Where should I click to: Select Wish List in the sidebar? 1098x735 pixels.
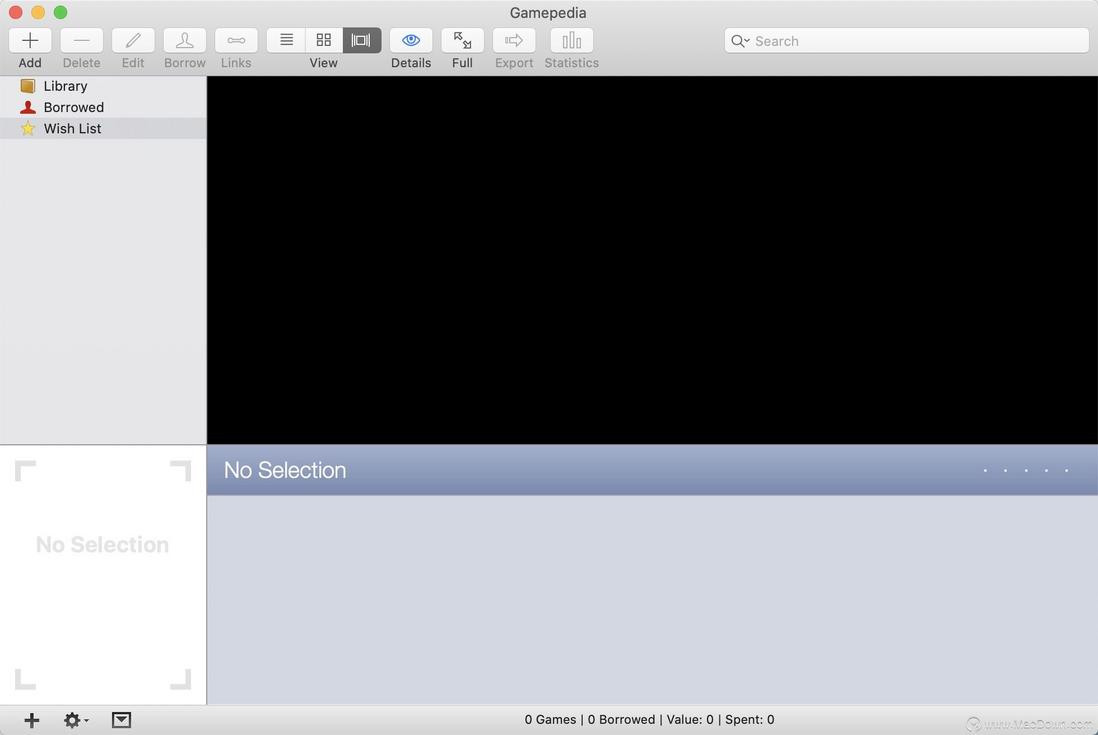pos(103,128)
